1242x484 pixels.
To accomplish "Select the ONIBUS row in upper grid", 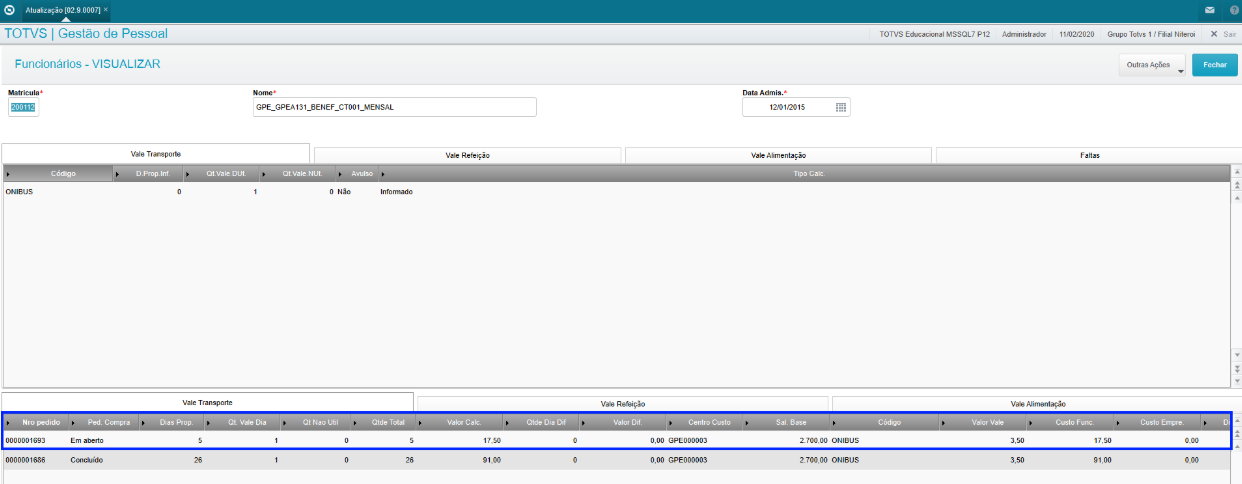I will click(x=615, y=191).
